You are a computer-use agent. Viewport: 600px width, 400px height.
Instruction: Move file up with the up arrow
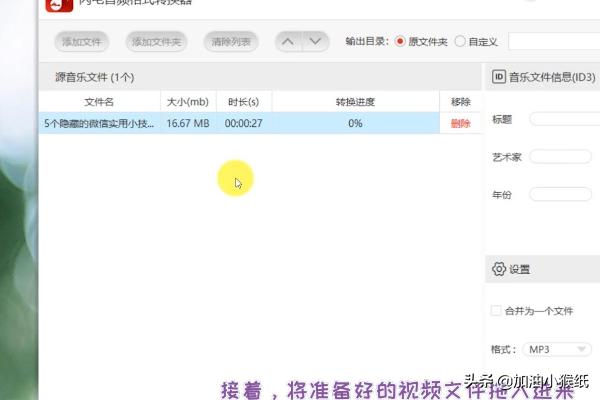coord(289,41)
